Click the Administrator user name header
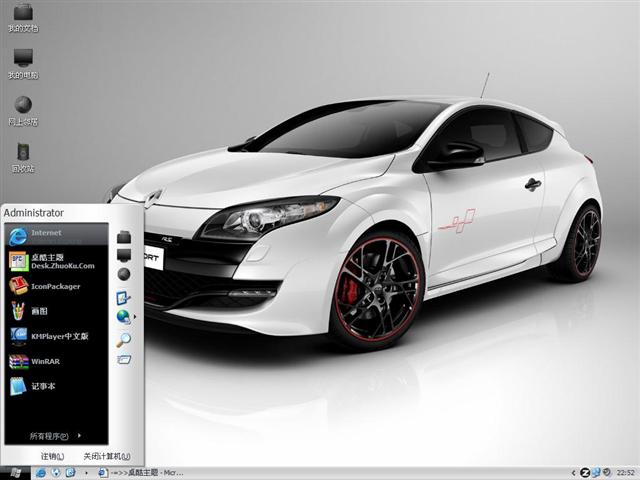This screenshot has width=640, height=480. [x=34, y=213]
